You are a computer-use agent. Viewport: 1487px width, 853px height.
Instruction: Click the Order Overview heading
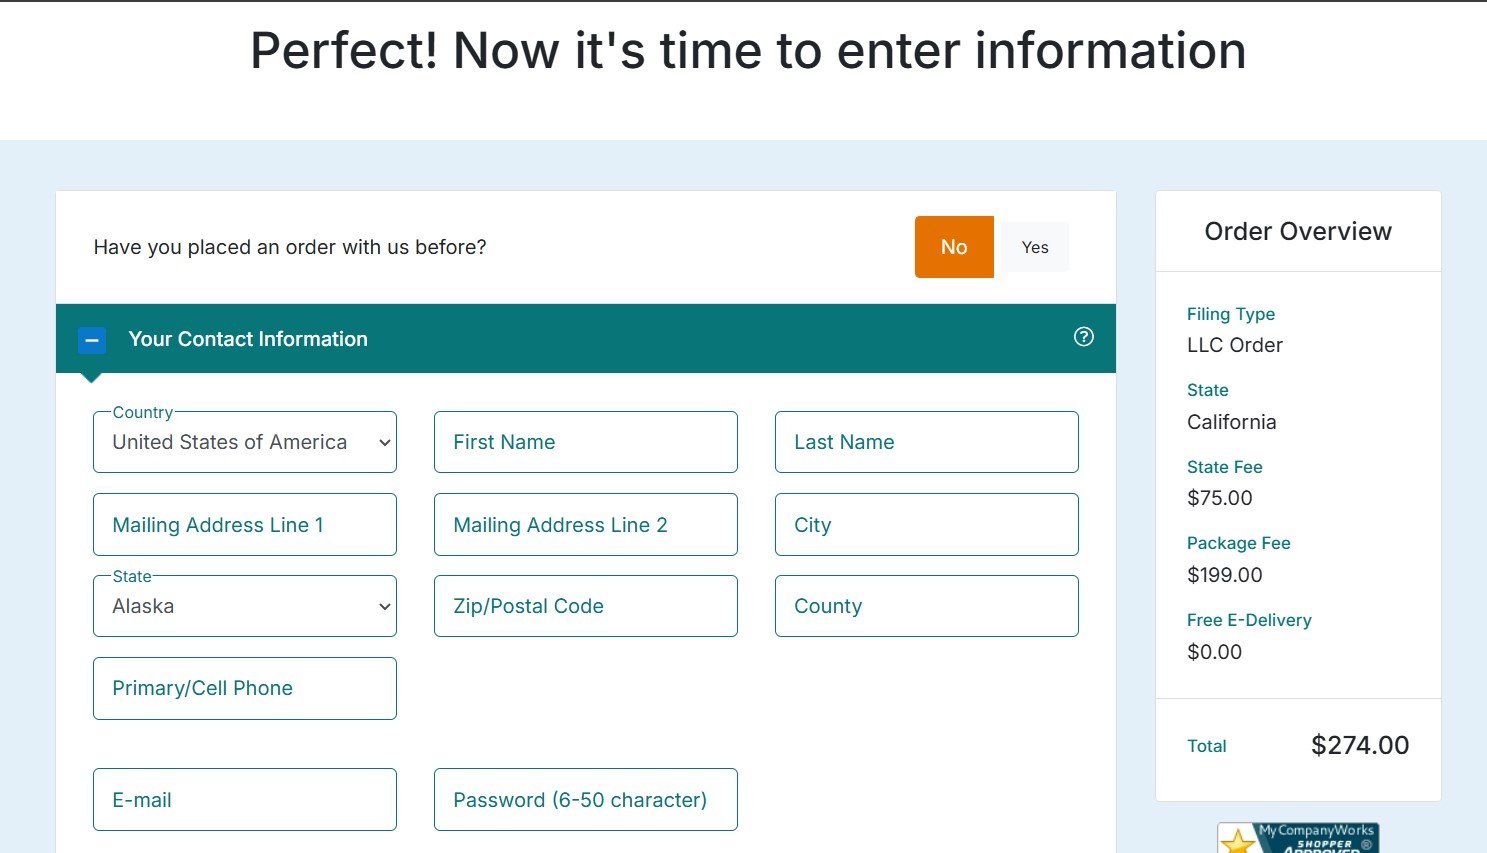click(x=1298, y=231)
